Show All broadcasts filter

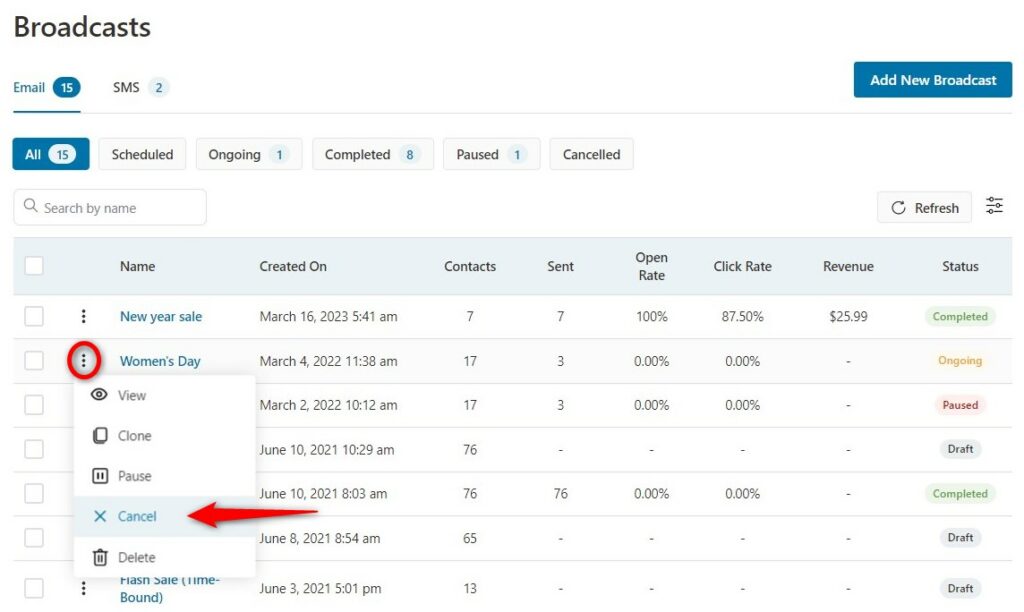click(x=51, y=154)
